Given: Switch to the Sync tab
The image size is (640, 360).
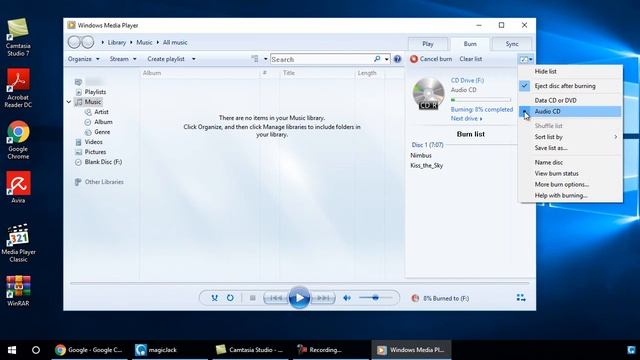Looking at the screenshot, I should point(512,44).
